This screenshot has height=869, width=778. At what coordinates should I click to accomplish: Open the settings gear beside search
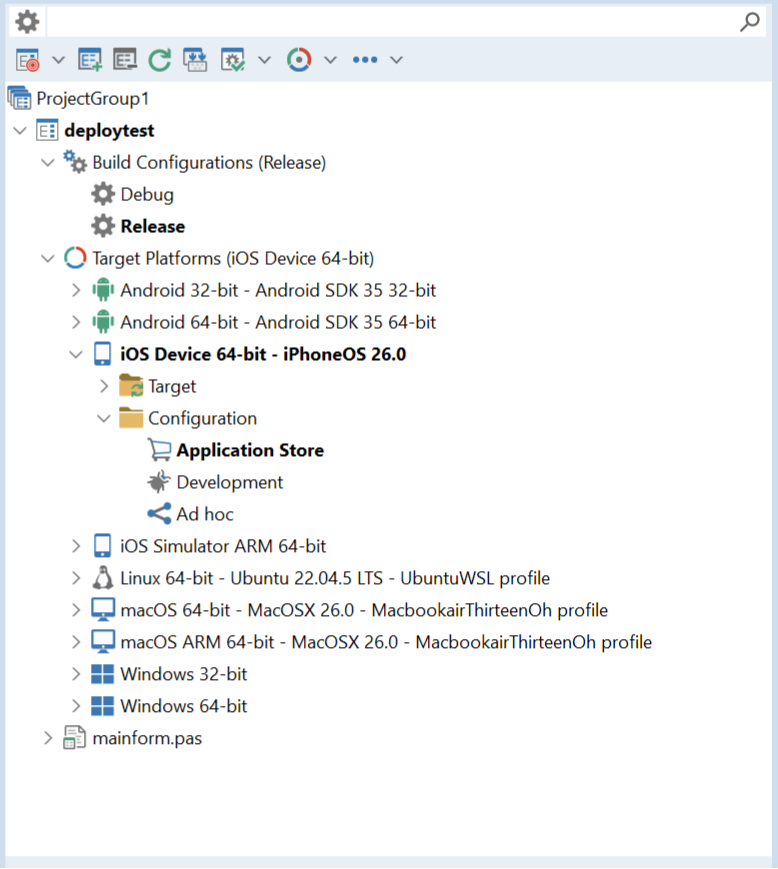coord(27,22)
